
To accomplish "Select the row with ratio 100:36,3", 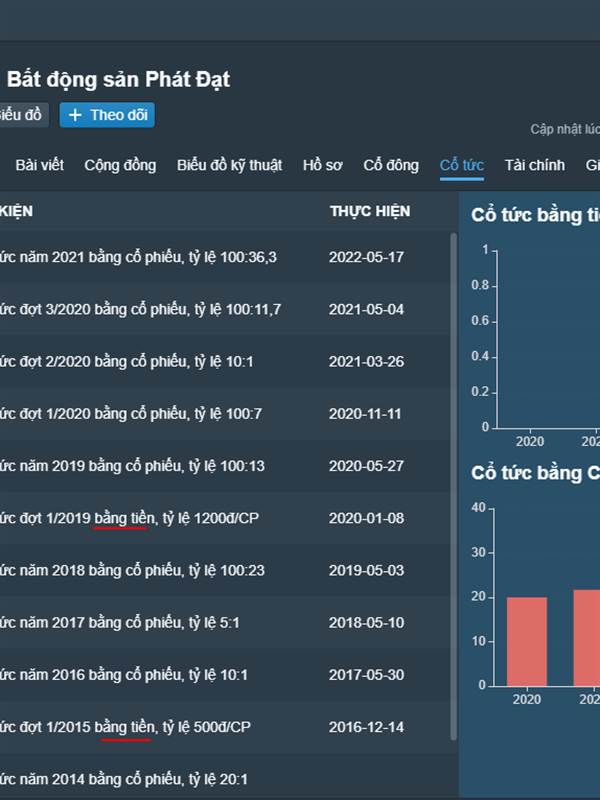I will (x=224, y=257).
